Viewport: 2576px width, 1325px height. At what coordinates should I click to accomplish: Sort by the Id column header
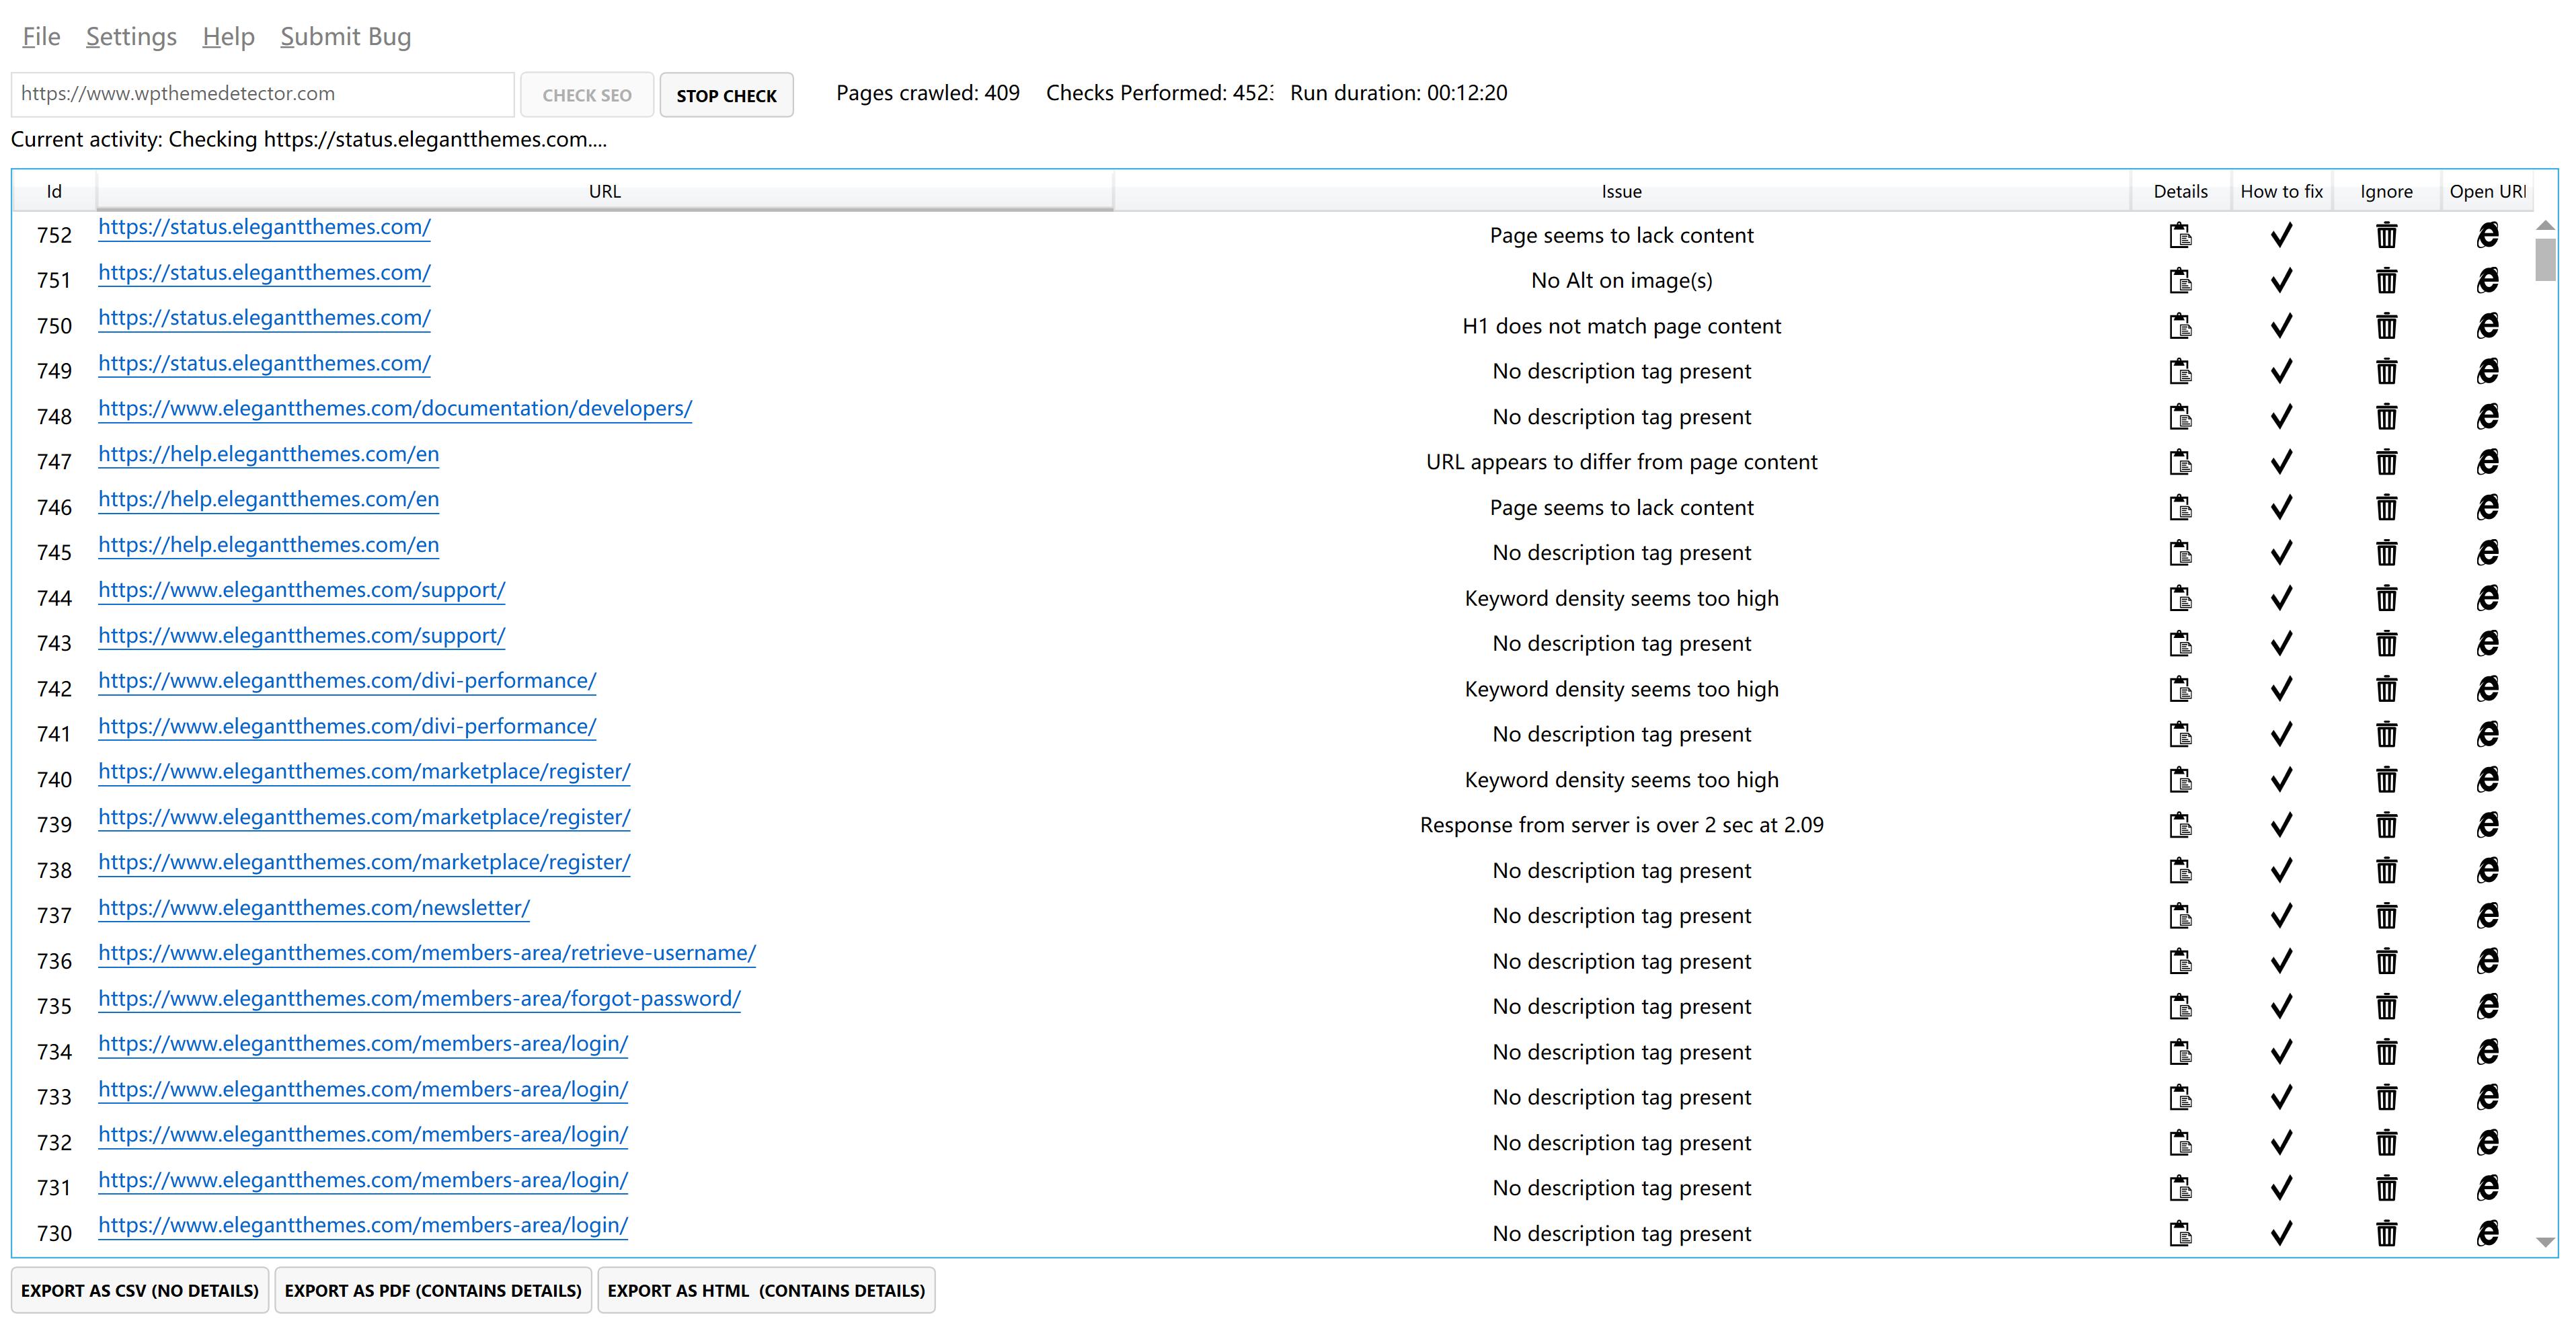[54, 191]
